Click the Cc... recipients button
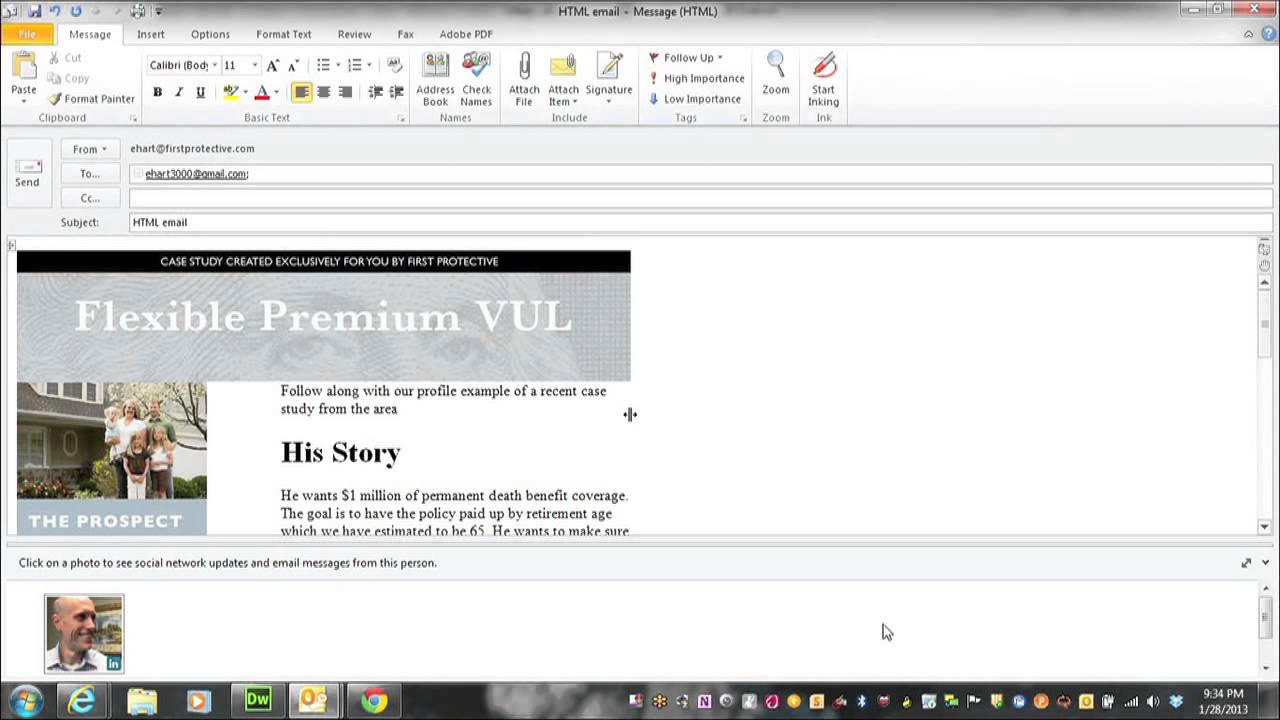This screenshot has height=720, width=1280. point(89,198)
